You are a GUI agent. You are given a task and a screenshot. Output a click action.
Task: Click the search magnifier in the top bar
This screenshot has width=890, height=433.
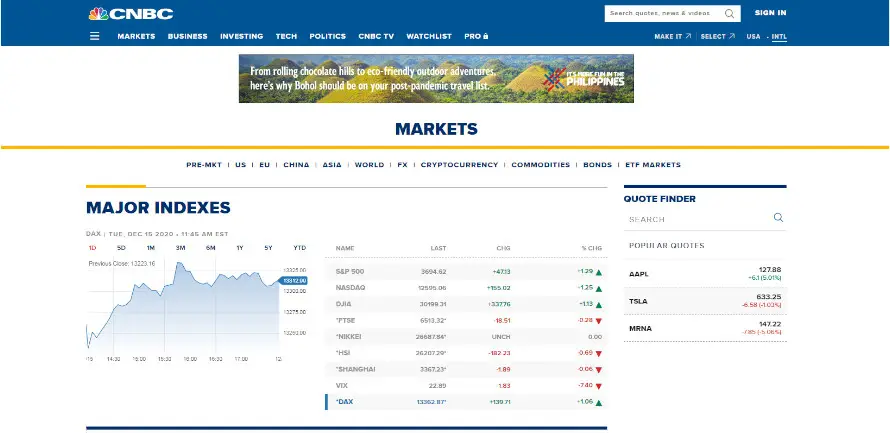pos(729,13)
